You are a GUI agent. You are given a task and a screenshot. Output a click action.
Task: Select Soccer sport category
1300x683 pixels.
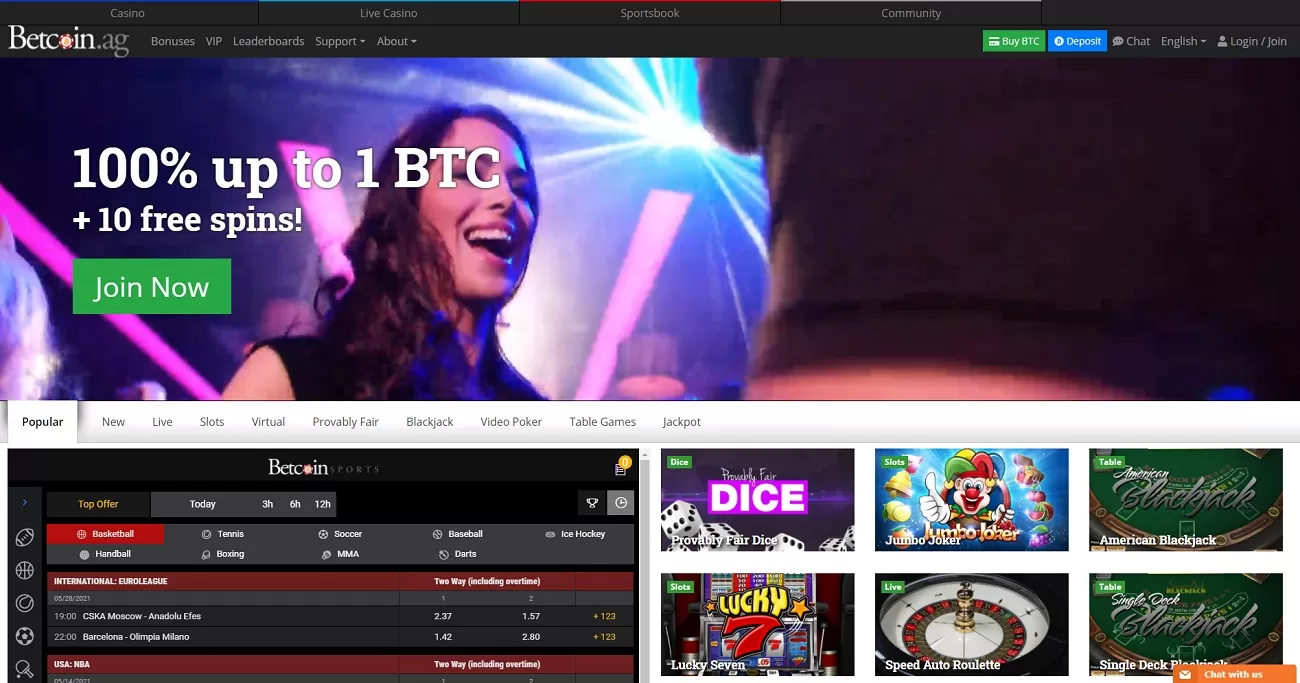(340, 534)
